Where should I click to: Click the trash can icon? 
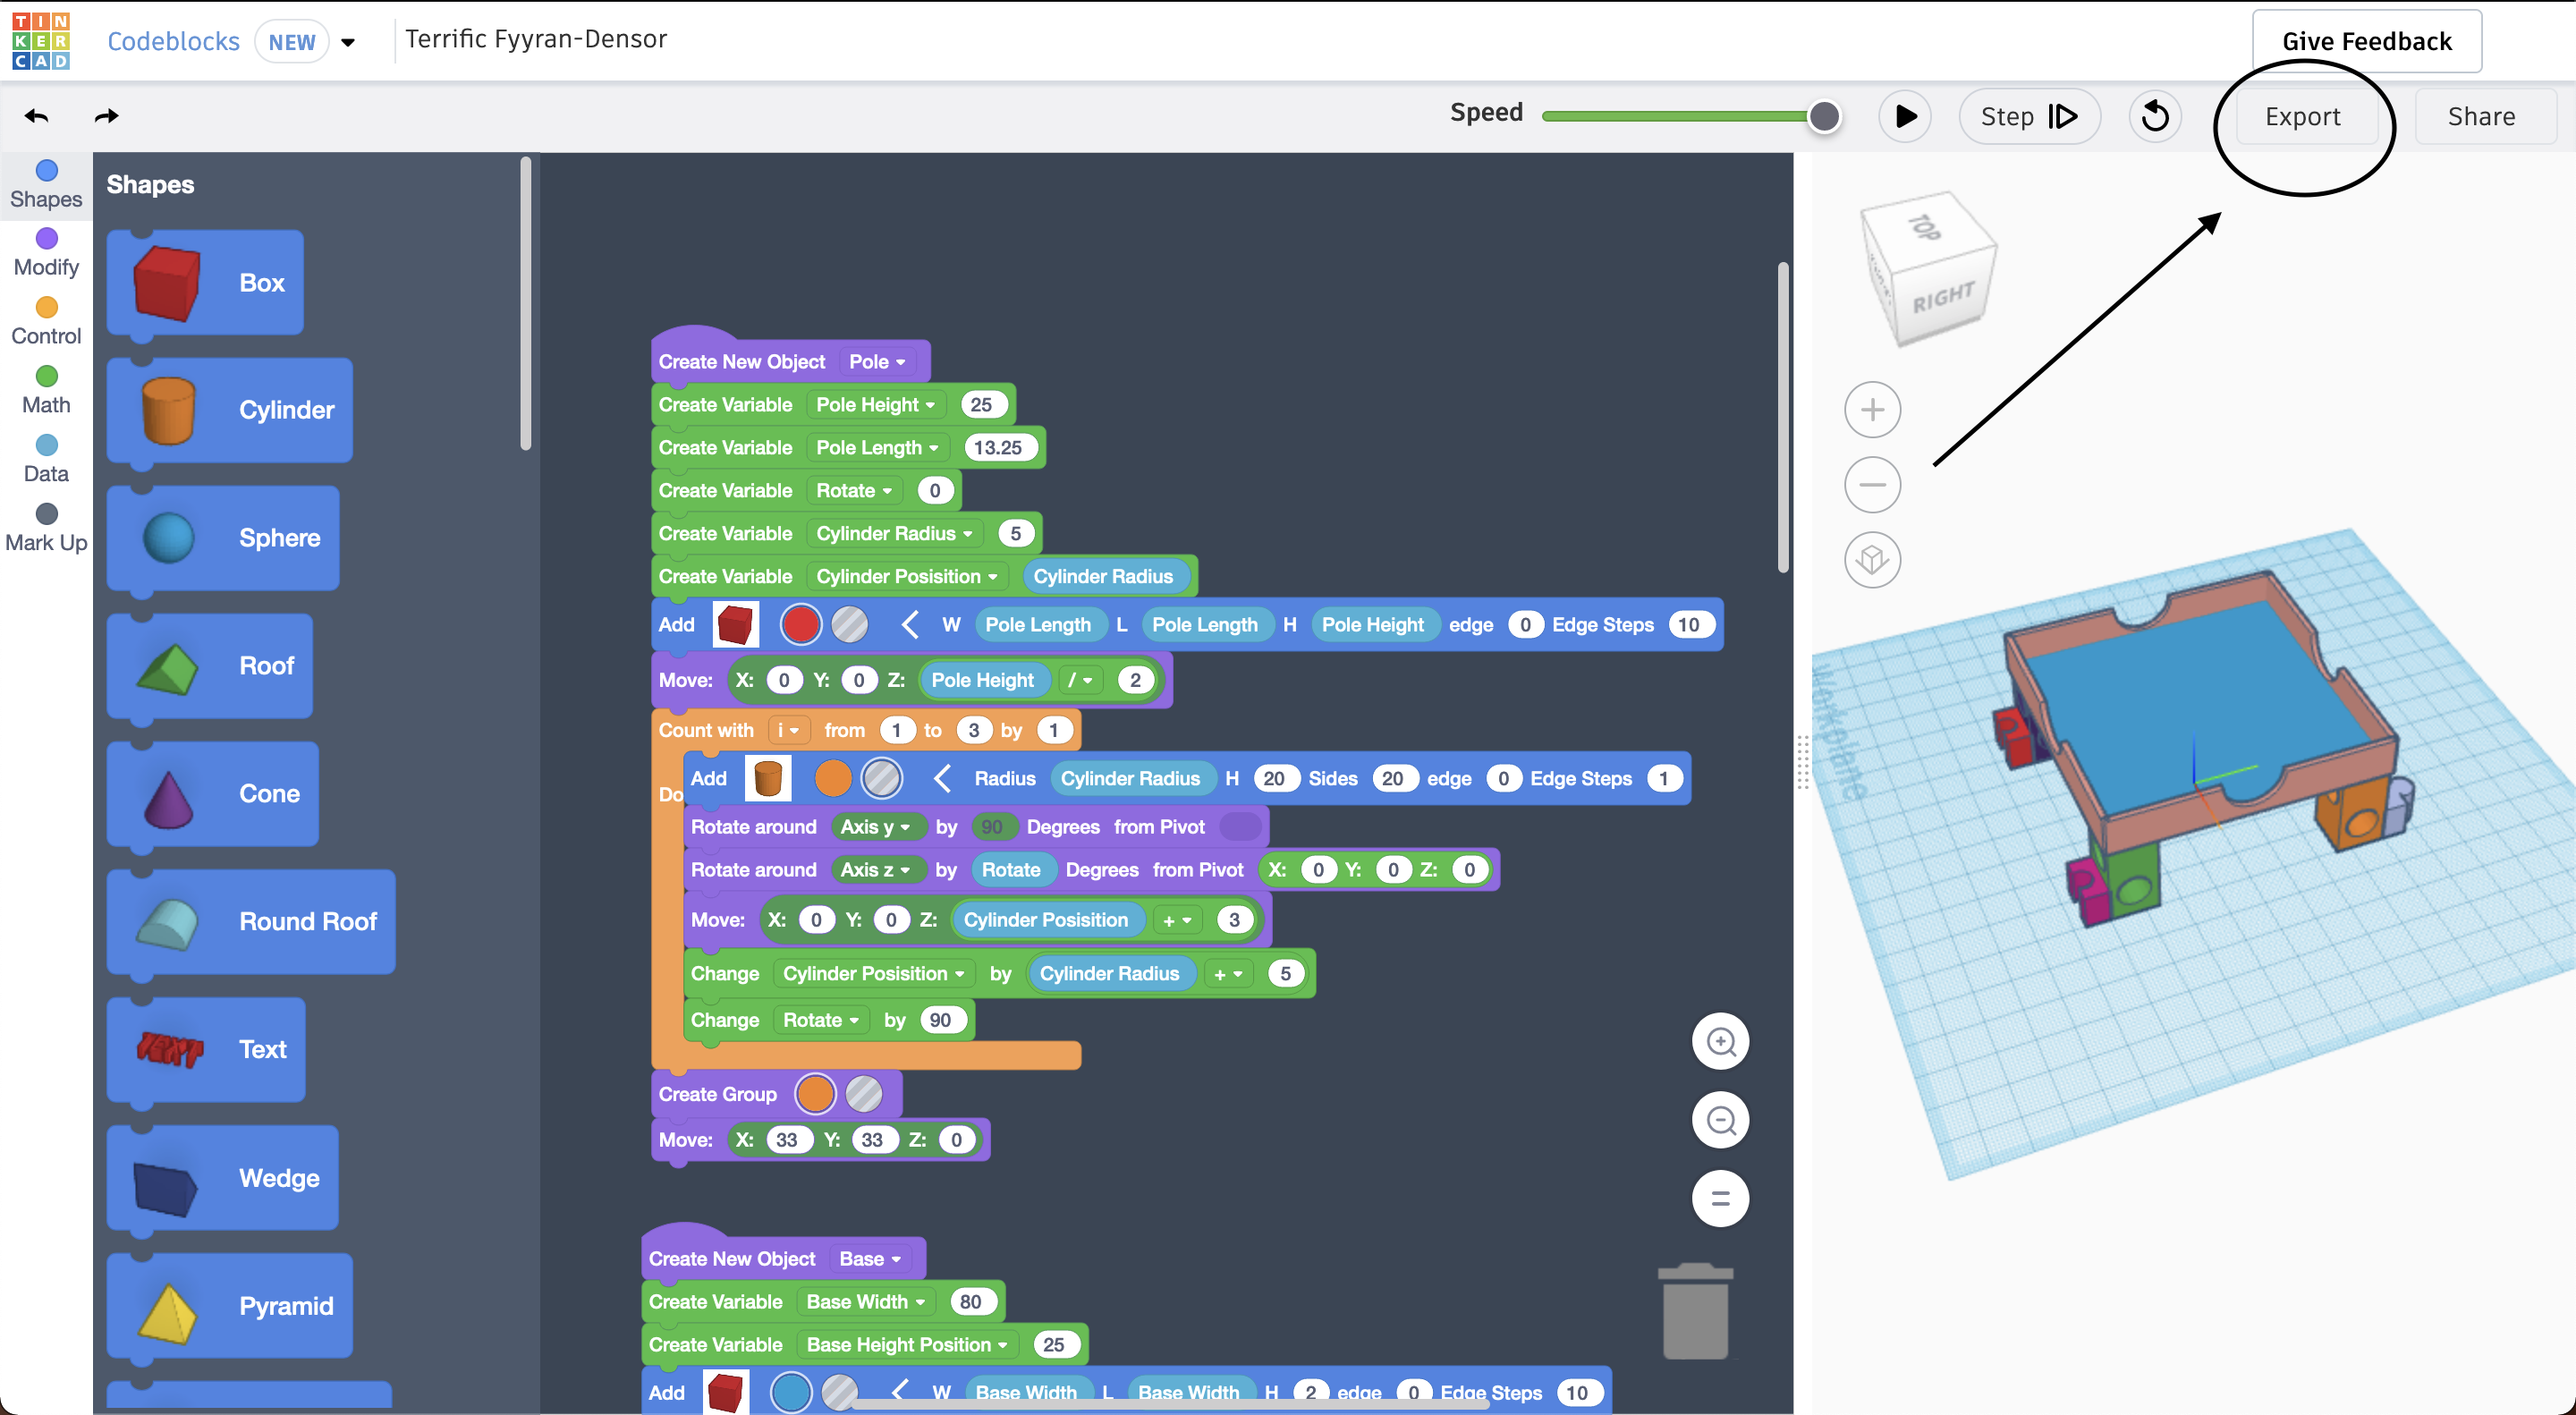pyautogui.click(x=1695, y=1310)
